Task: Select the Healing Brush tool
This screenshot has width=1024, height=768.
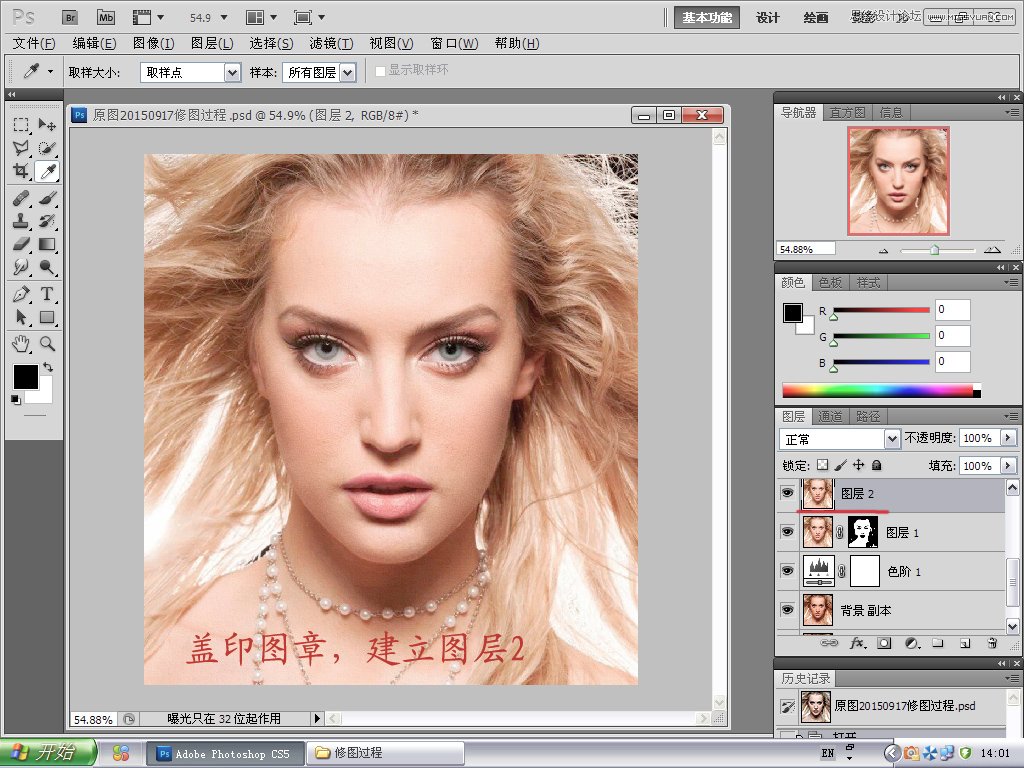Action: click(21, 197)
